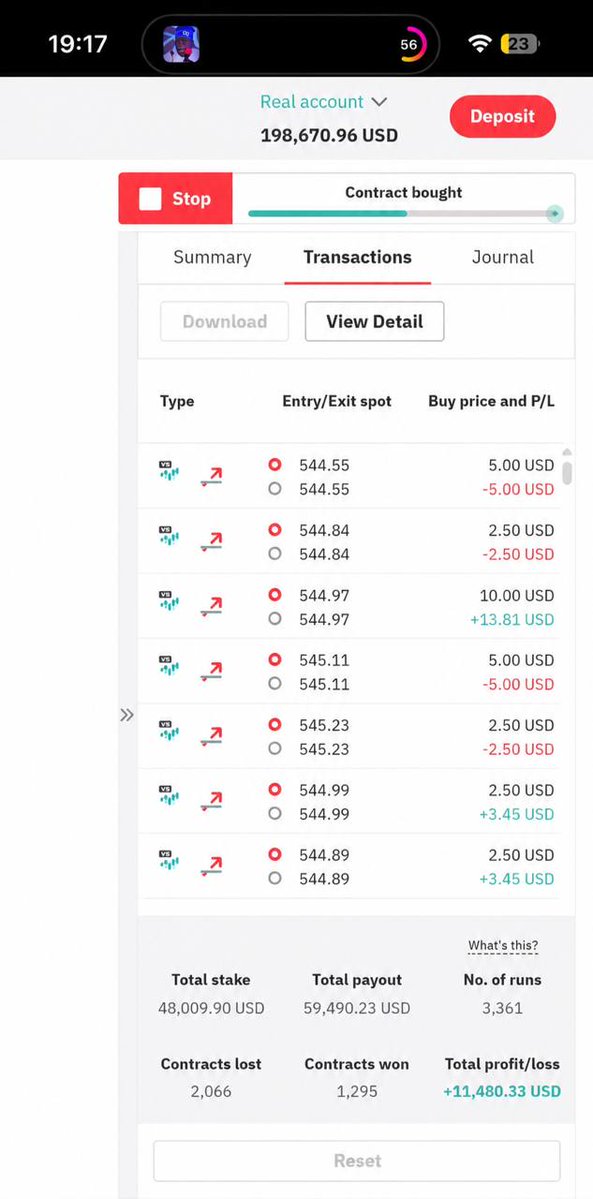Click the +13.81 USD profit value
This screenshot has width=593, height=1199.
pos(512,619)
